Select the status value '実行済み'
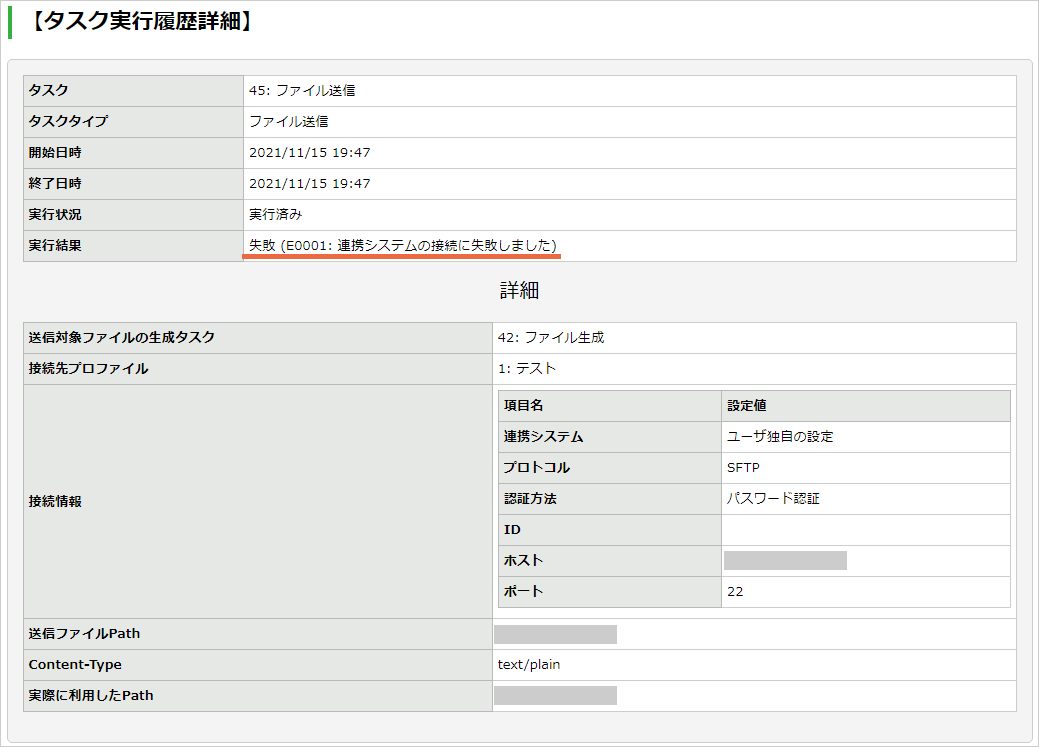Screen dimensions: 1039x747 coord(276,215)
